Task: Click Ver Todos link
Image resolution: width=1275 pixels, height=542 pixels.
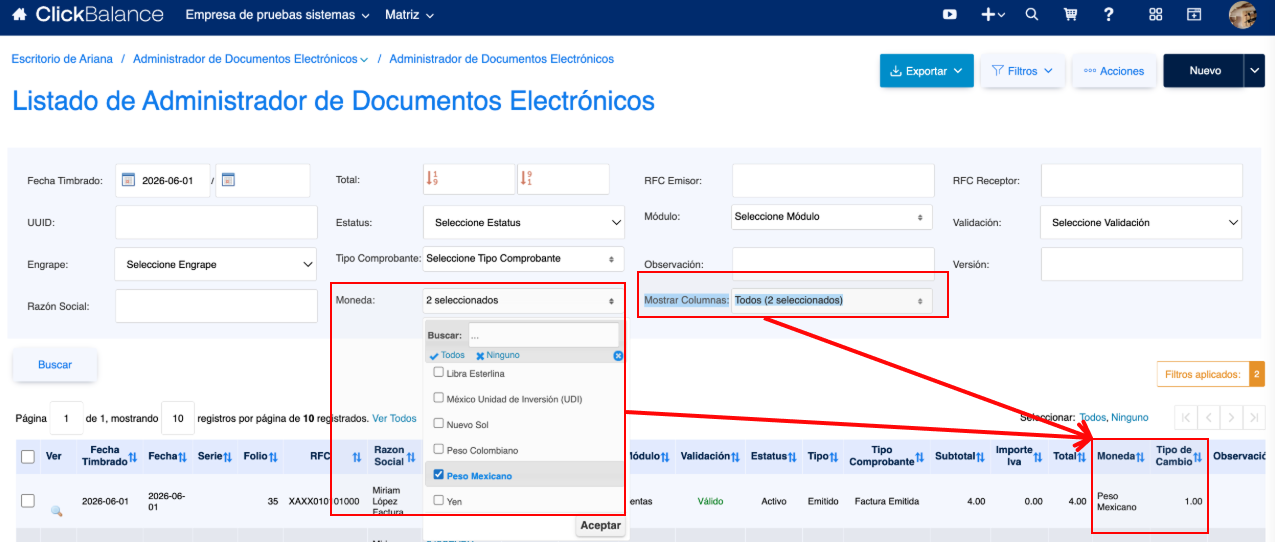Action: point(394,418)
